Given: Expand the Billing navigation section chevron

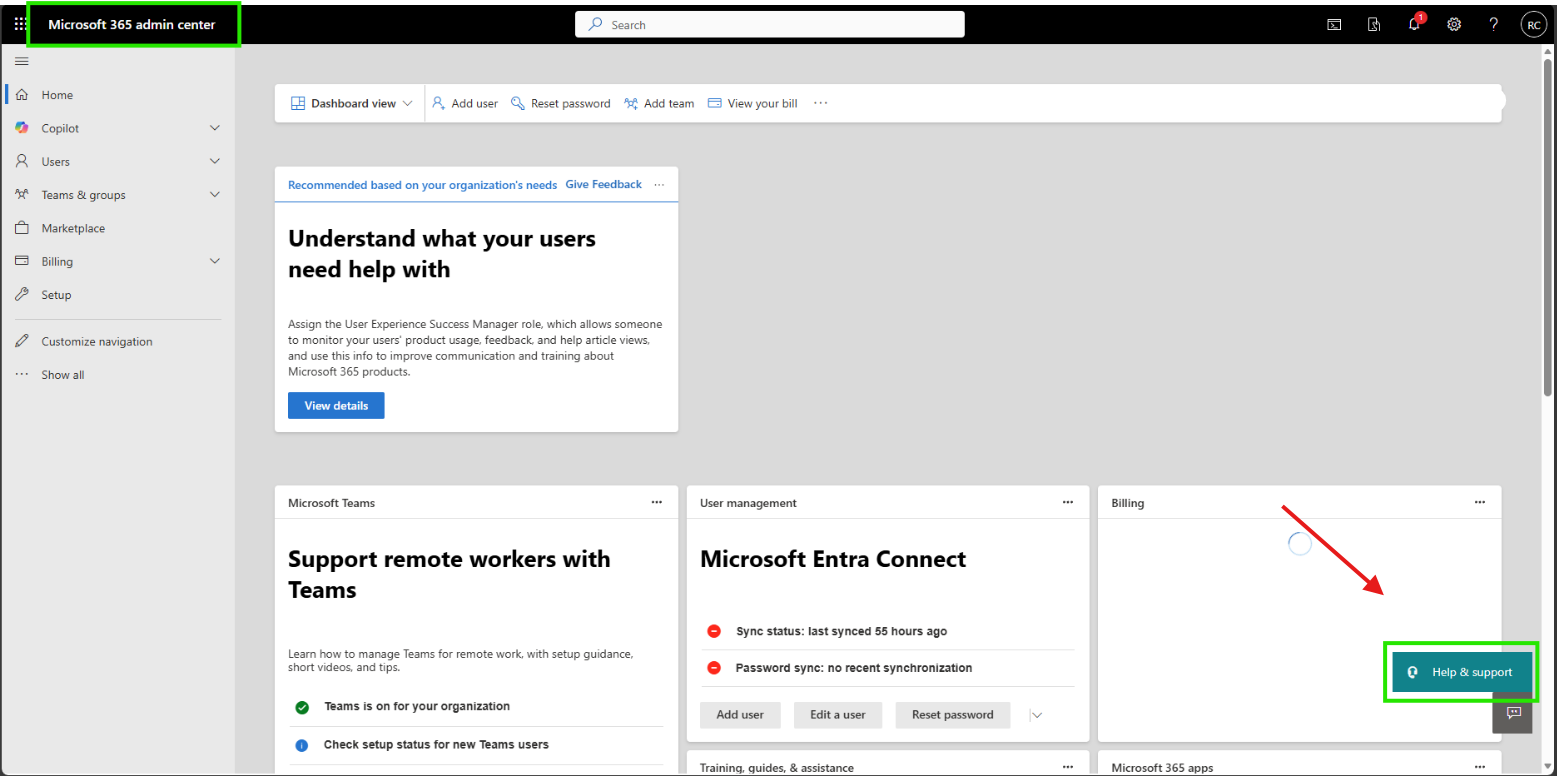Looking at the screenshot, I should point(215,261).
